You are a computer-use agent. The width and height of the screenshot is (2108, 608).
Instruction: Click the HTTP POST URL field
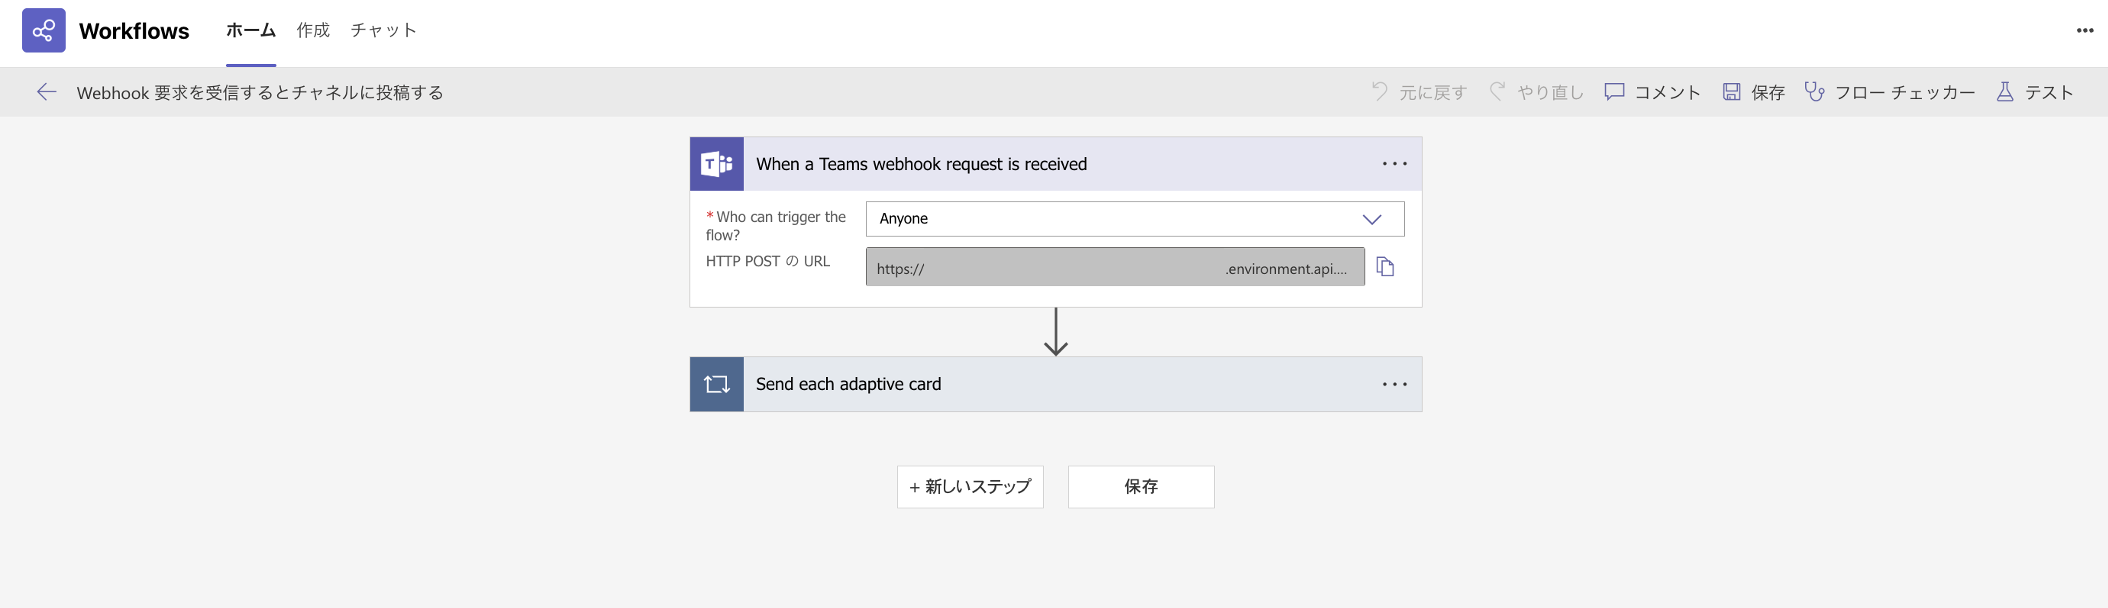tap(1115, 267)
